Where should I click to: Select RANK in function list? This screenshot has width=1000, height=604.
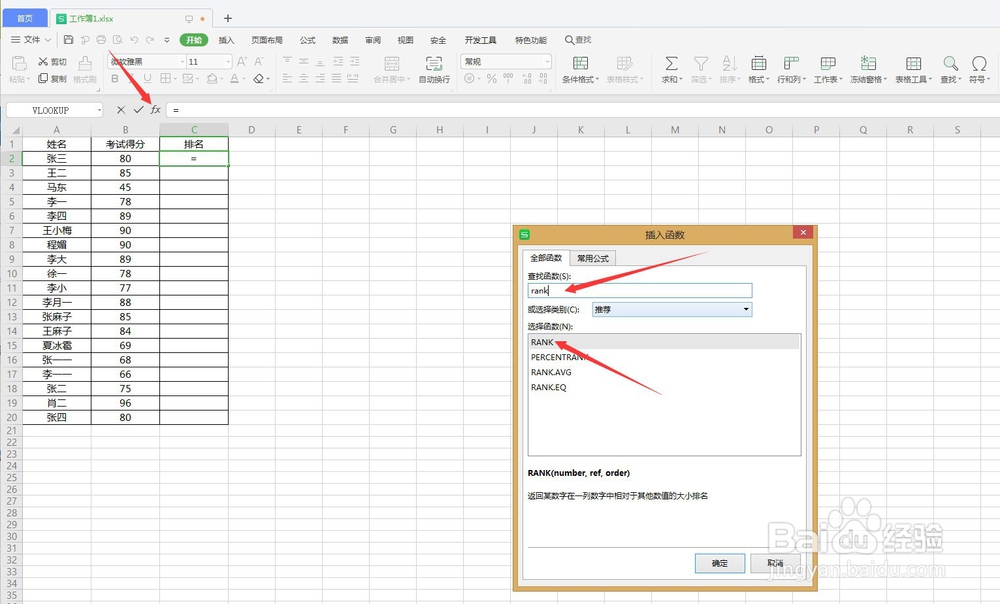point(664,342)
